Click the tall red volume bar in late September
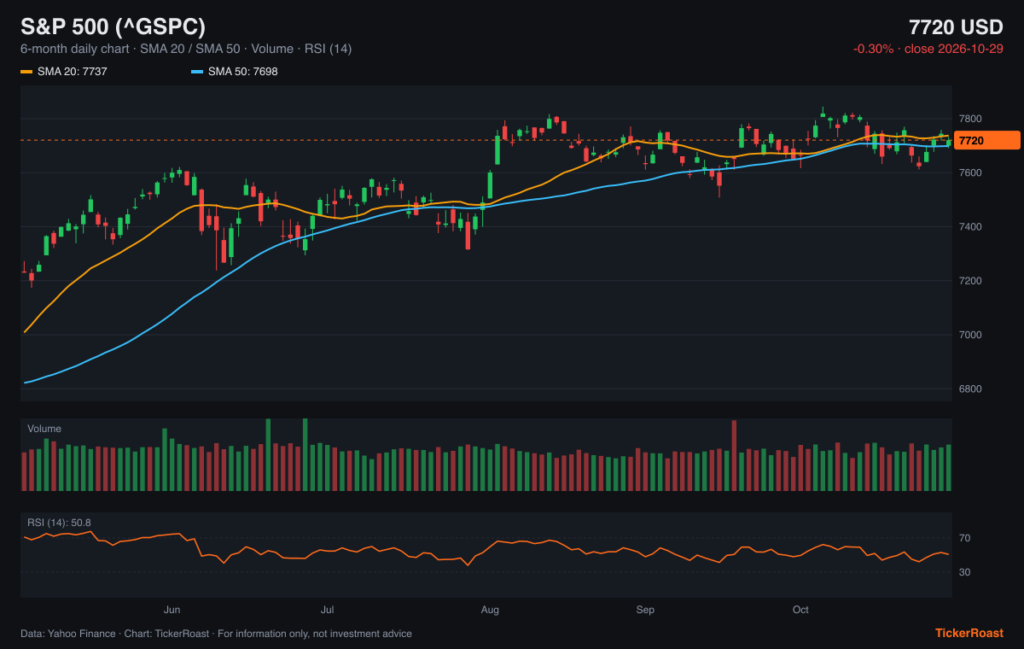 [x=734, y=456]
